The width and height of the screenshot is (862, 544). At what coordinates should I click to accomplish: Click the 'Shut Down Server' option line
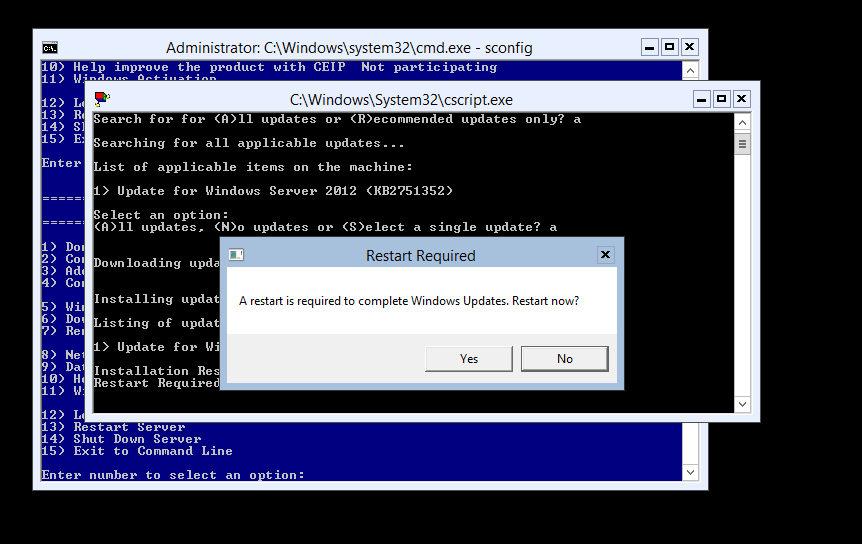[x=121, y=439]
